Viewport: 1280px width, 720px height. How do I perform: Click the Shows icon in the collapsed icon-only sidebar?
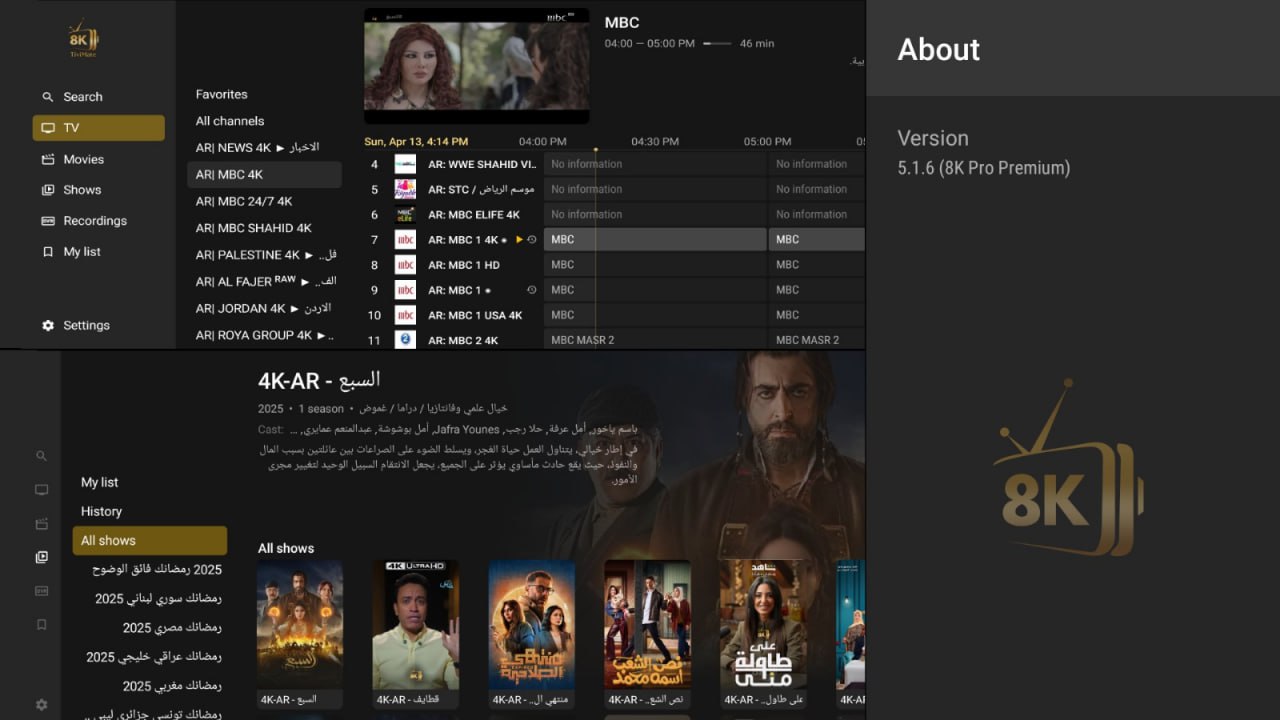pyautogui.click(x=41, y=557)
